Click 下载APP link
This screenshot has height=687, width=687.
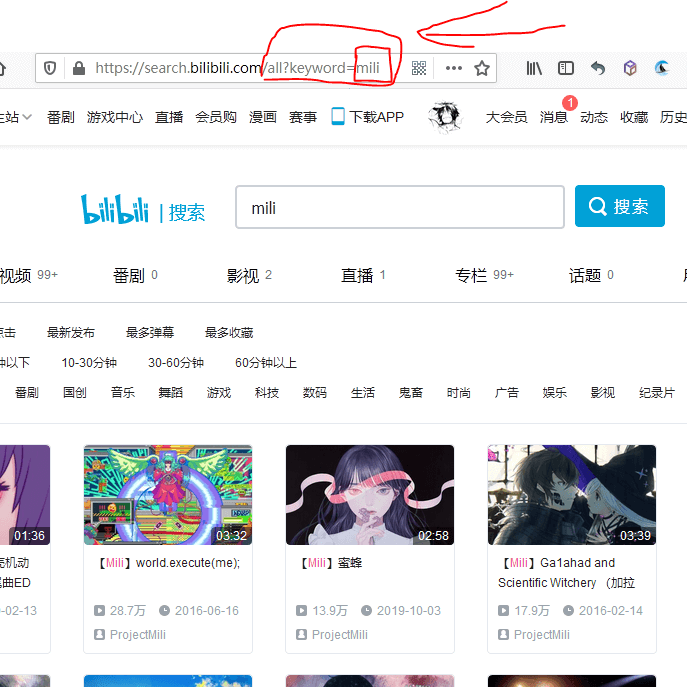[x=376, y=117]
